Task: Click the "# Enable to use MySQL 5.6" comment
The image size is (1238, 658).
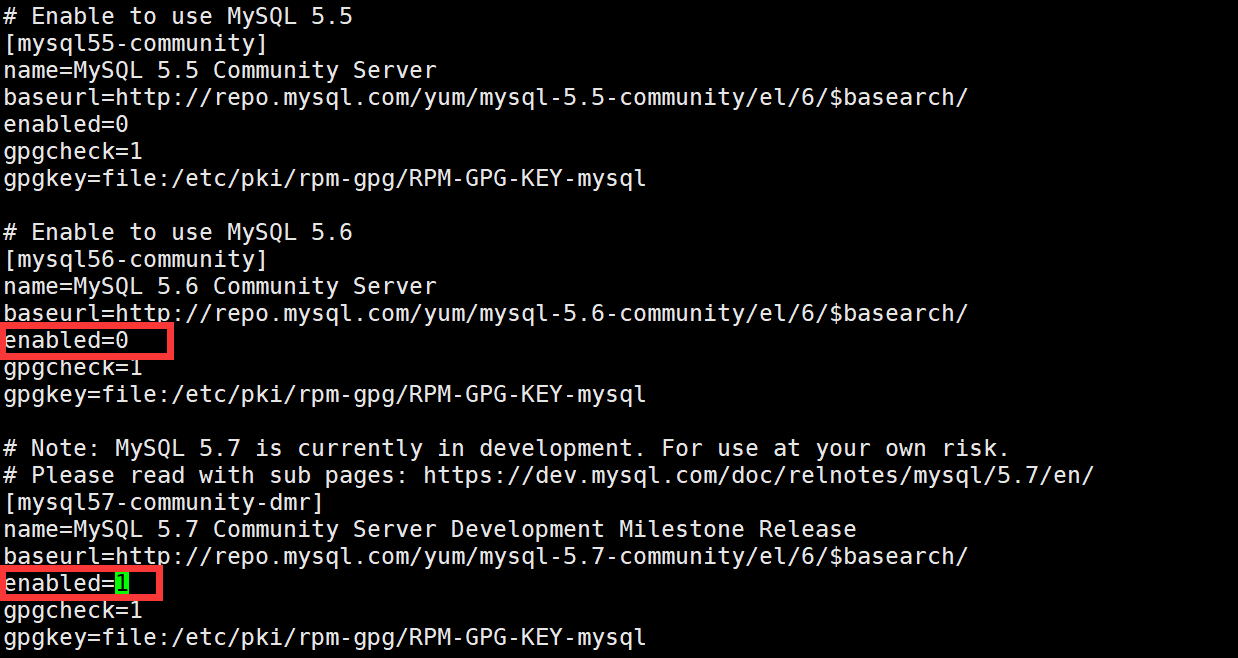Action: point(178,233)
